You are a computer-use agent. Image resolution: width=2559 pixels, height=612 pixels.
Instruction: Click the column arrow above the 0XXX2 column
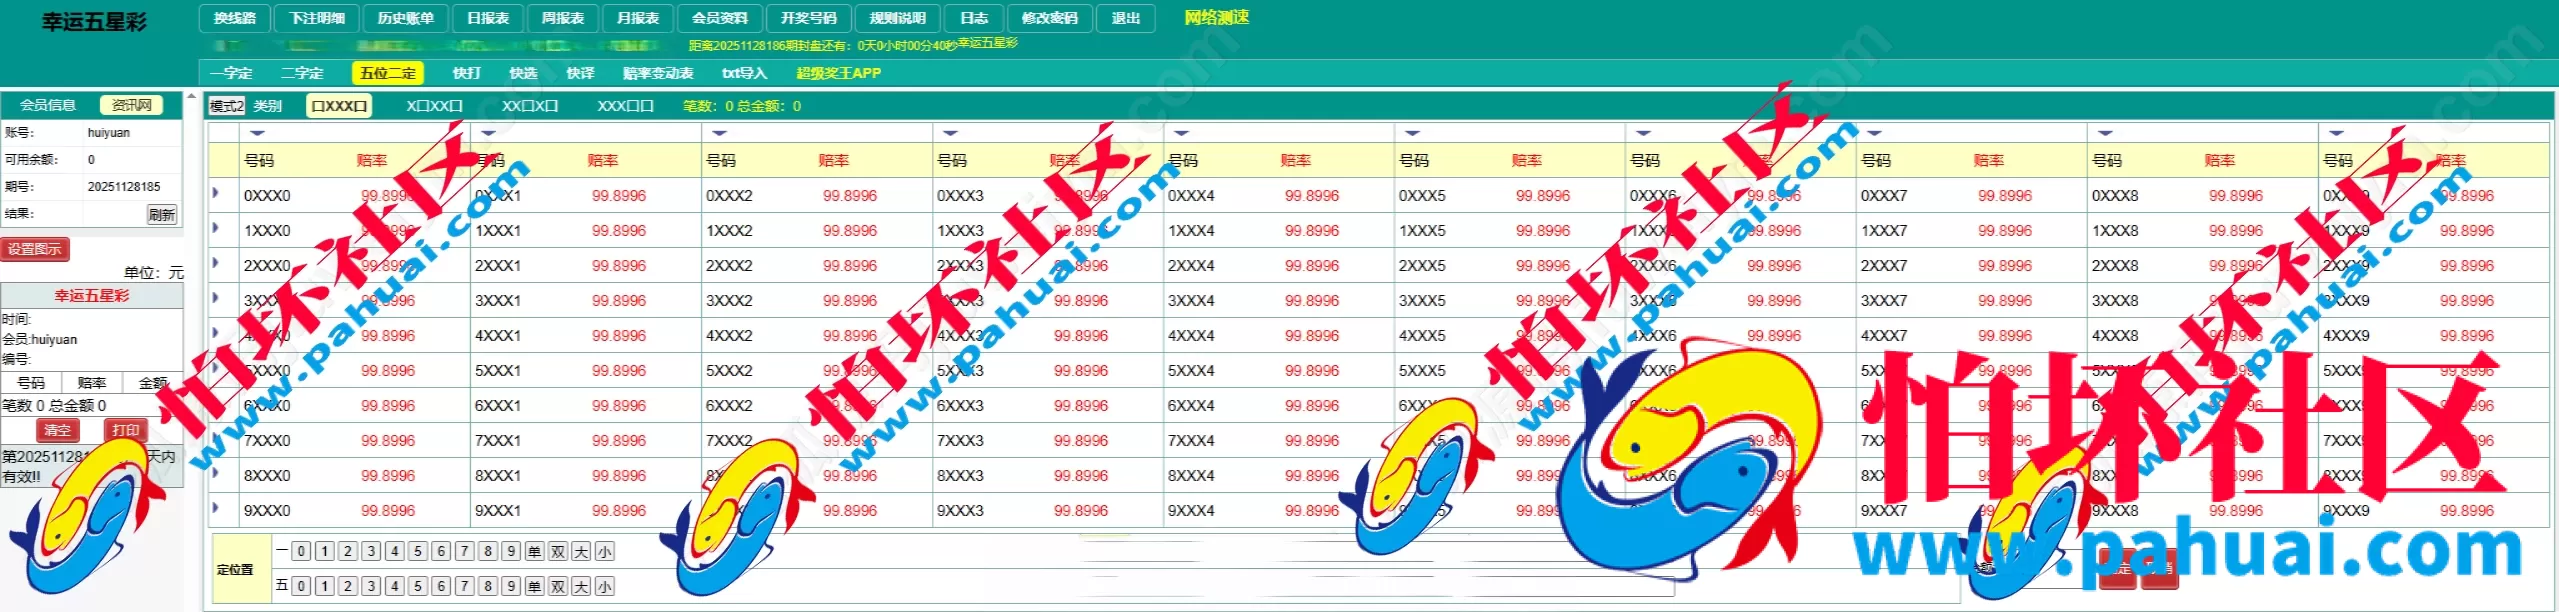click(719, 132)
